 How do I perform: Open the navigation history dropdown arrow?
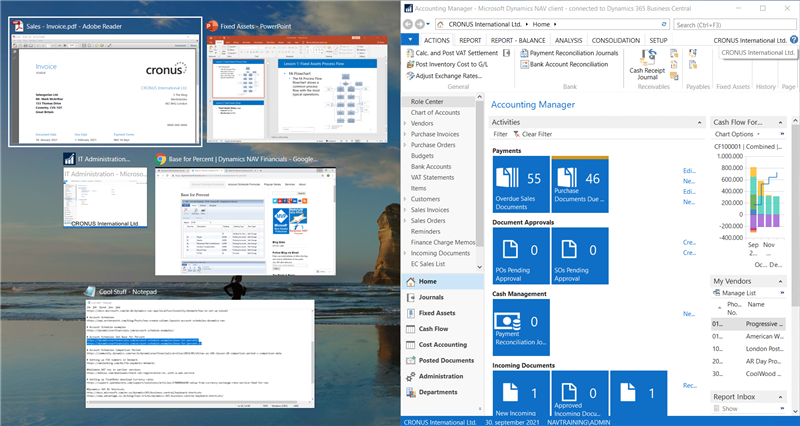[x=428, y=24]
